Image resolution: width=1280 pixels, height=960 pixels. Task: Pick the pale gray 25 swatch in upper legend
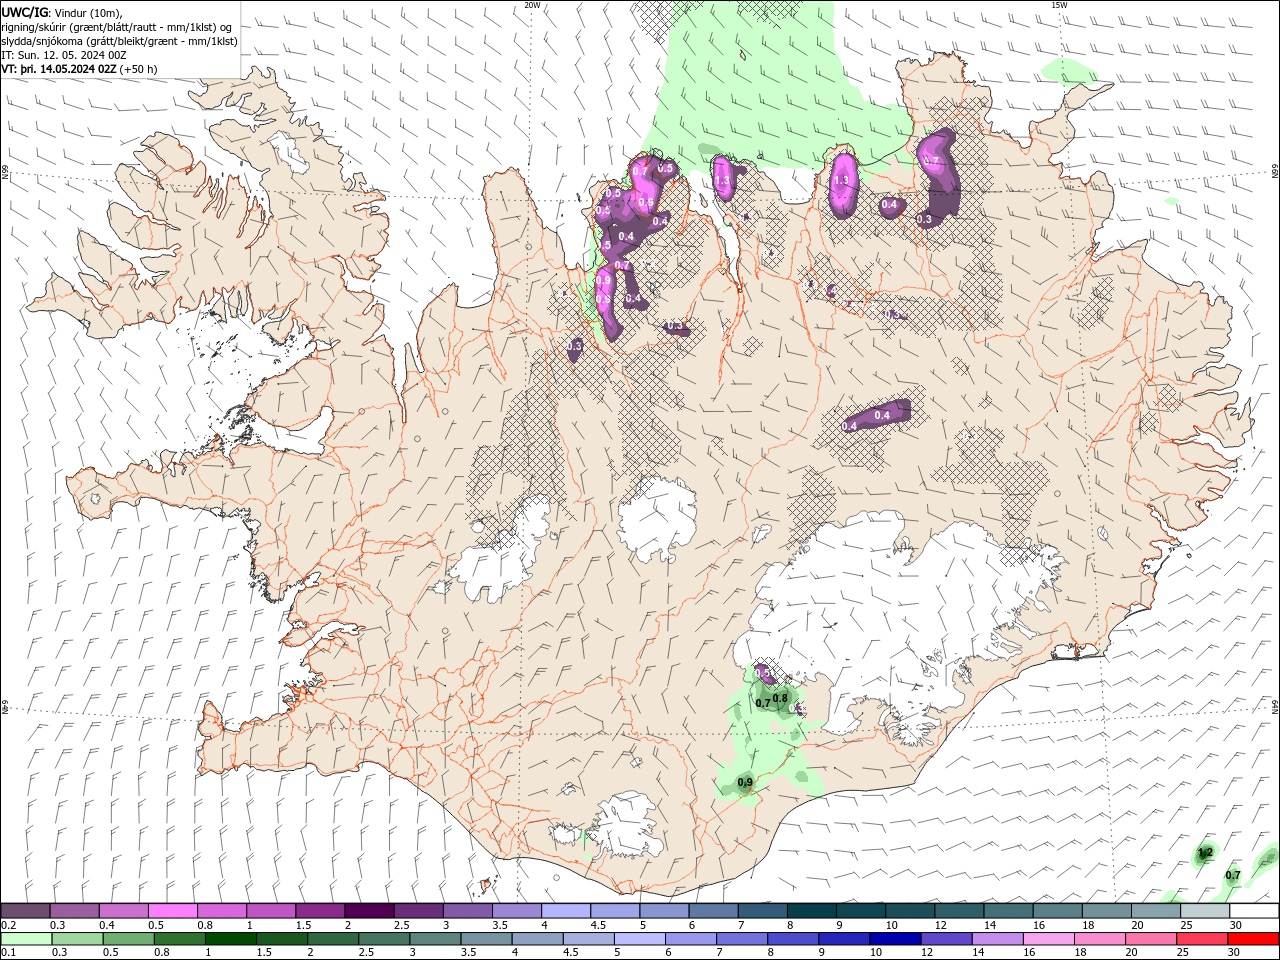pyautogui.click(x=1205, y=911)
